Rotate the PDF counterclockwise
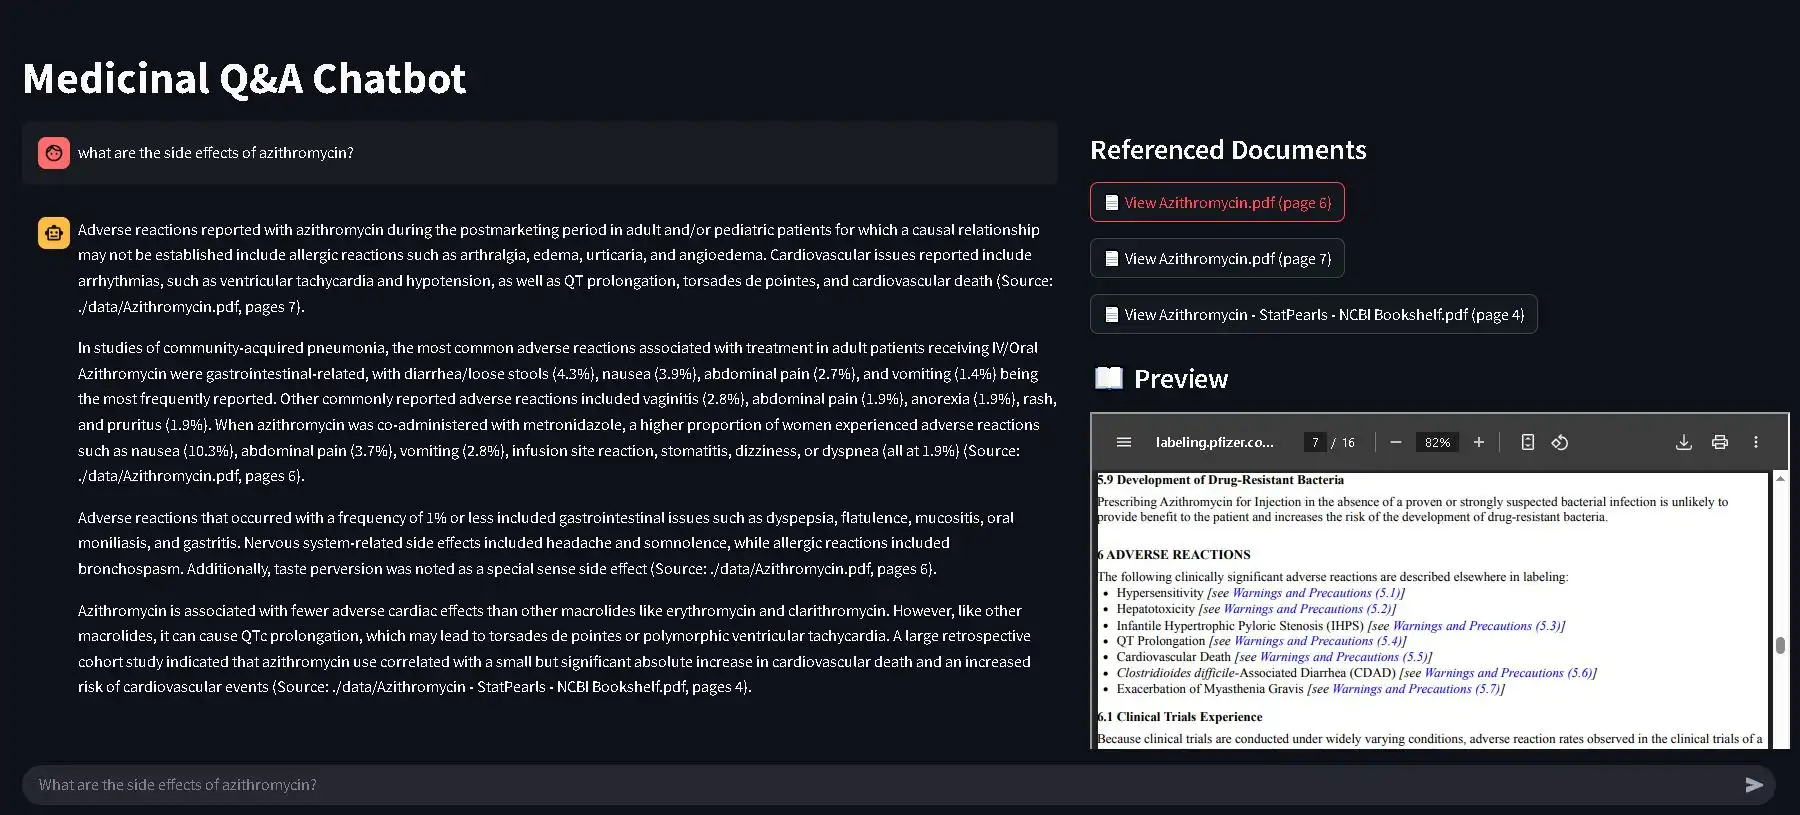The image size is (1800, 815). pos(1560,442)
